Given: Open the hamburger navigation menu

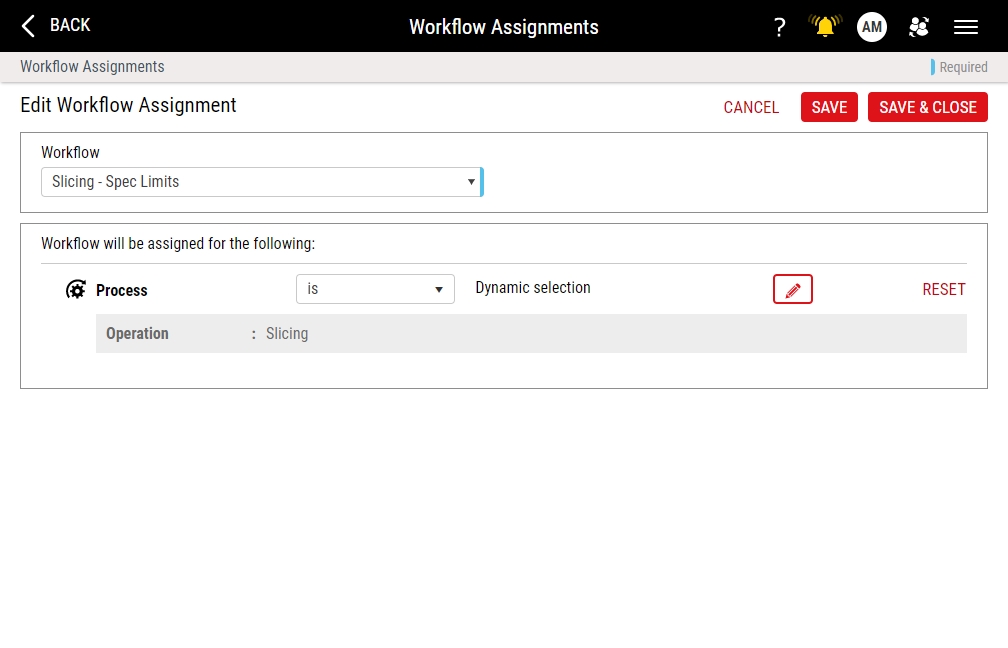Looking at the screenshot, I should pos(965,27).
